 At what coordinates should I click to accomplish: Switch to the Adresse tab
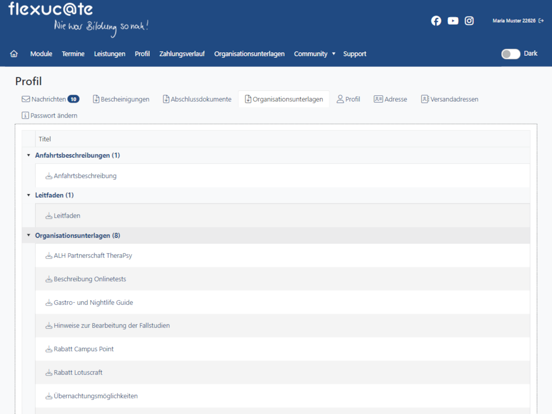coord(390,99)
